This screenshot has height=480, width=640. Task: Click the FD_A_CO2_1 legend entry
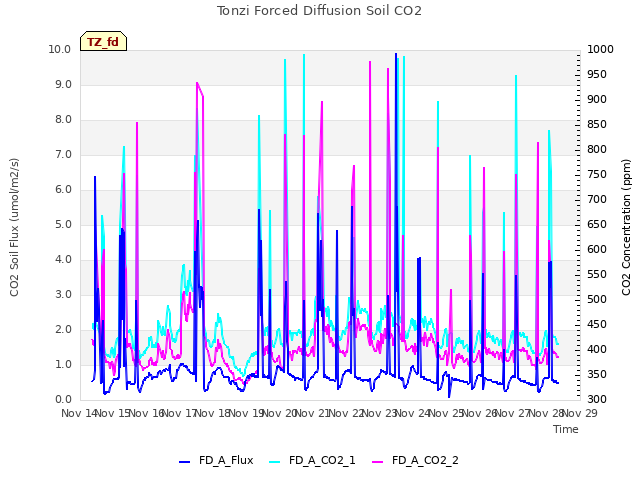(x=312, y=460)
